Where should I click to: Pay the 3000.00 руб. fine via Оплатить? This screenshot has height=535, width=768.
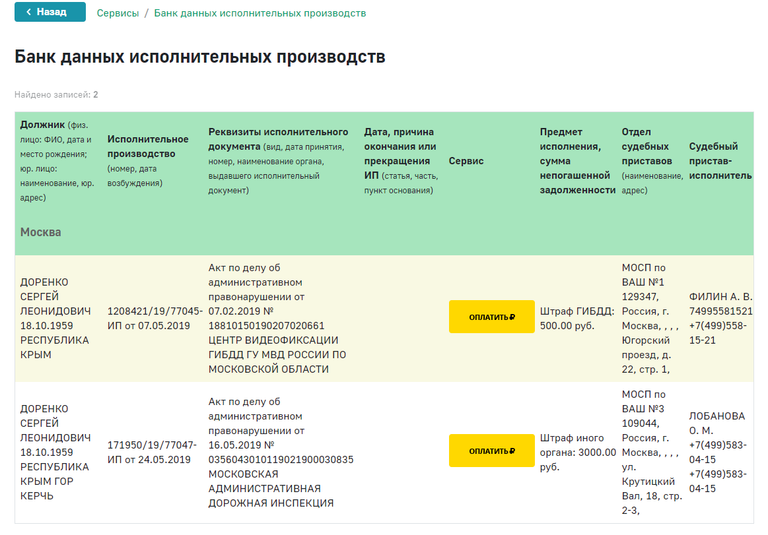tap(491, 450)
